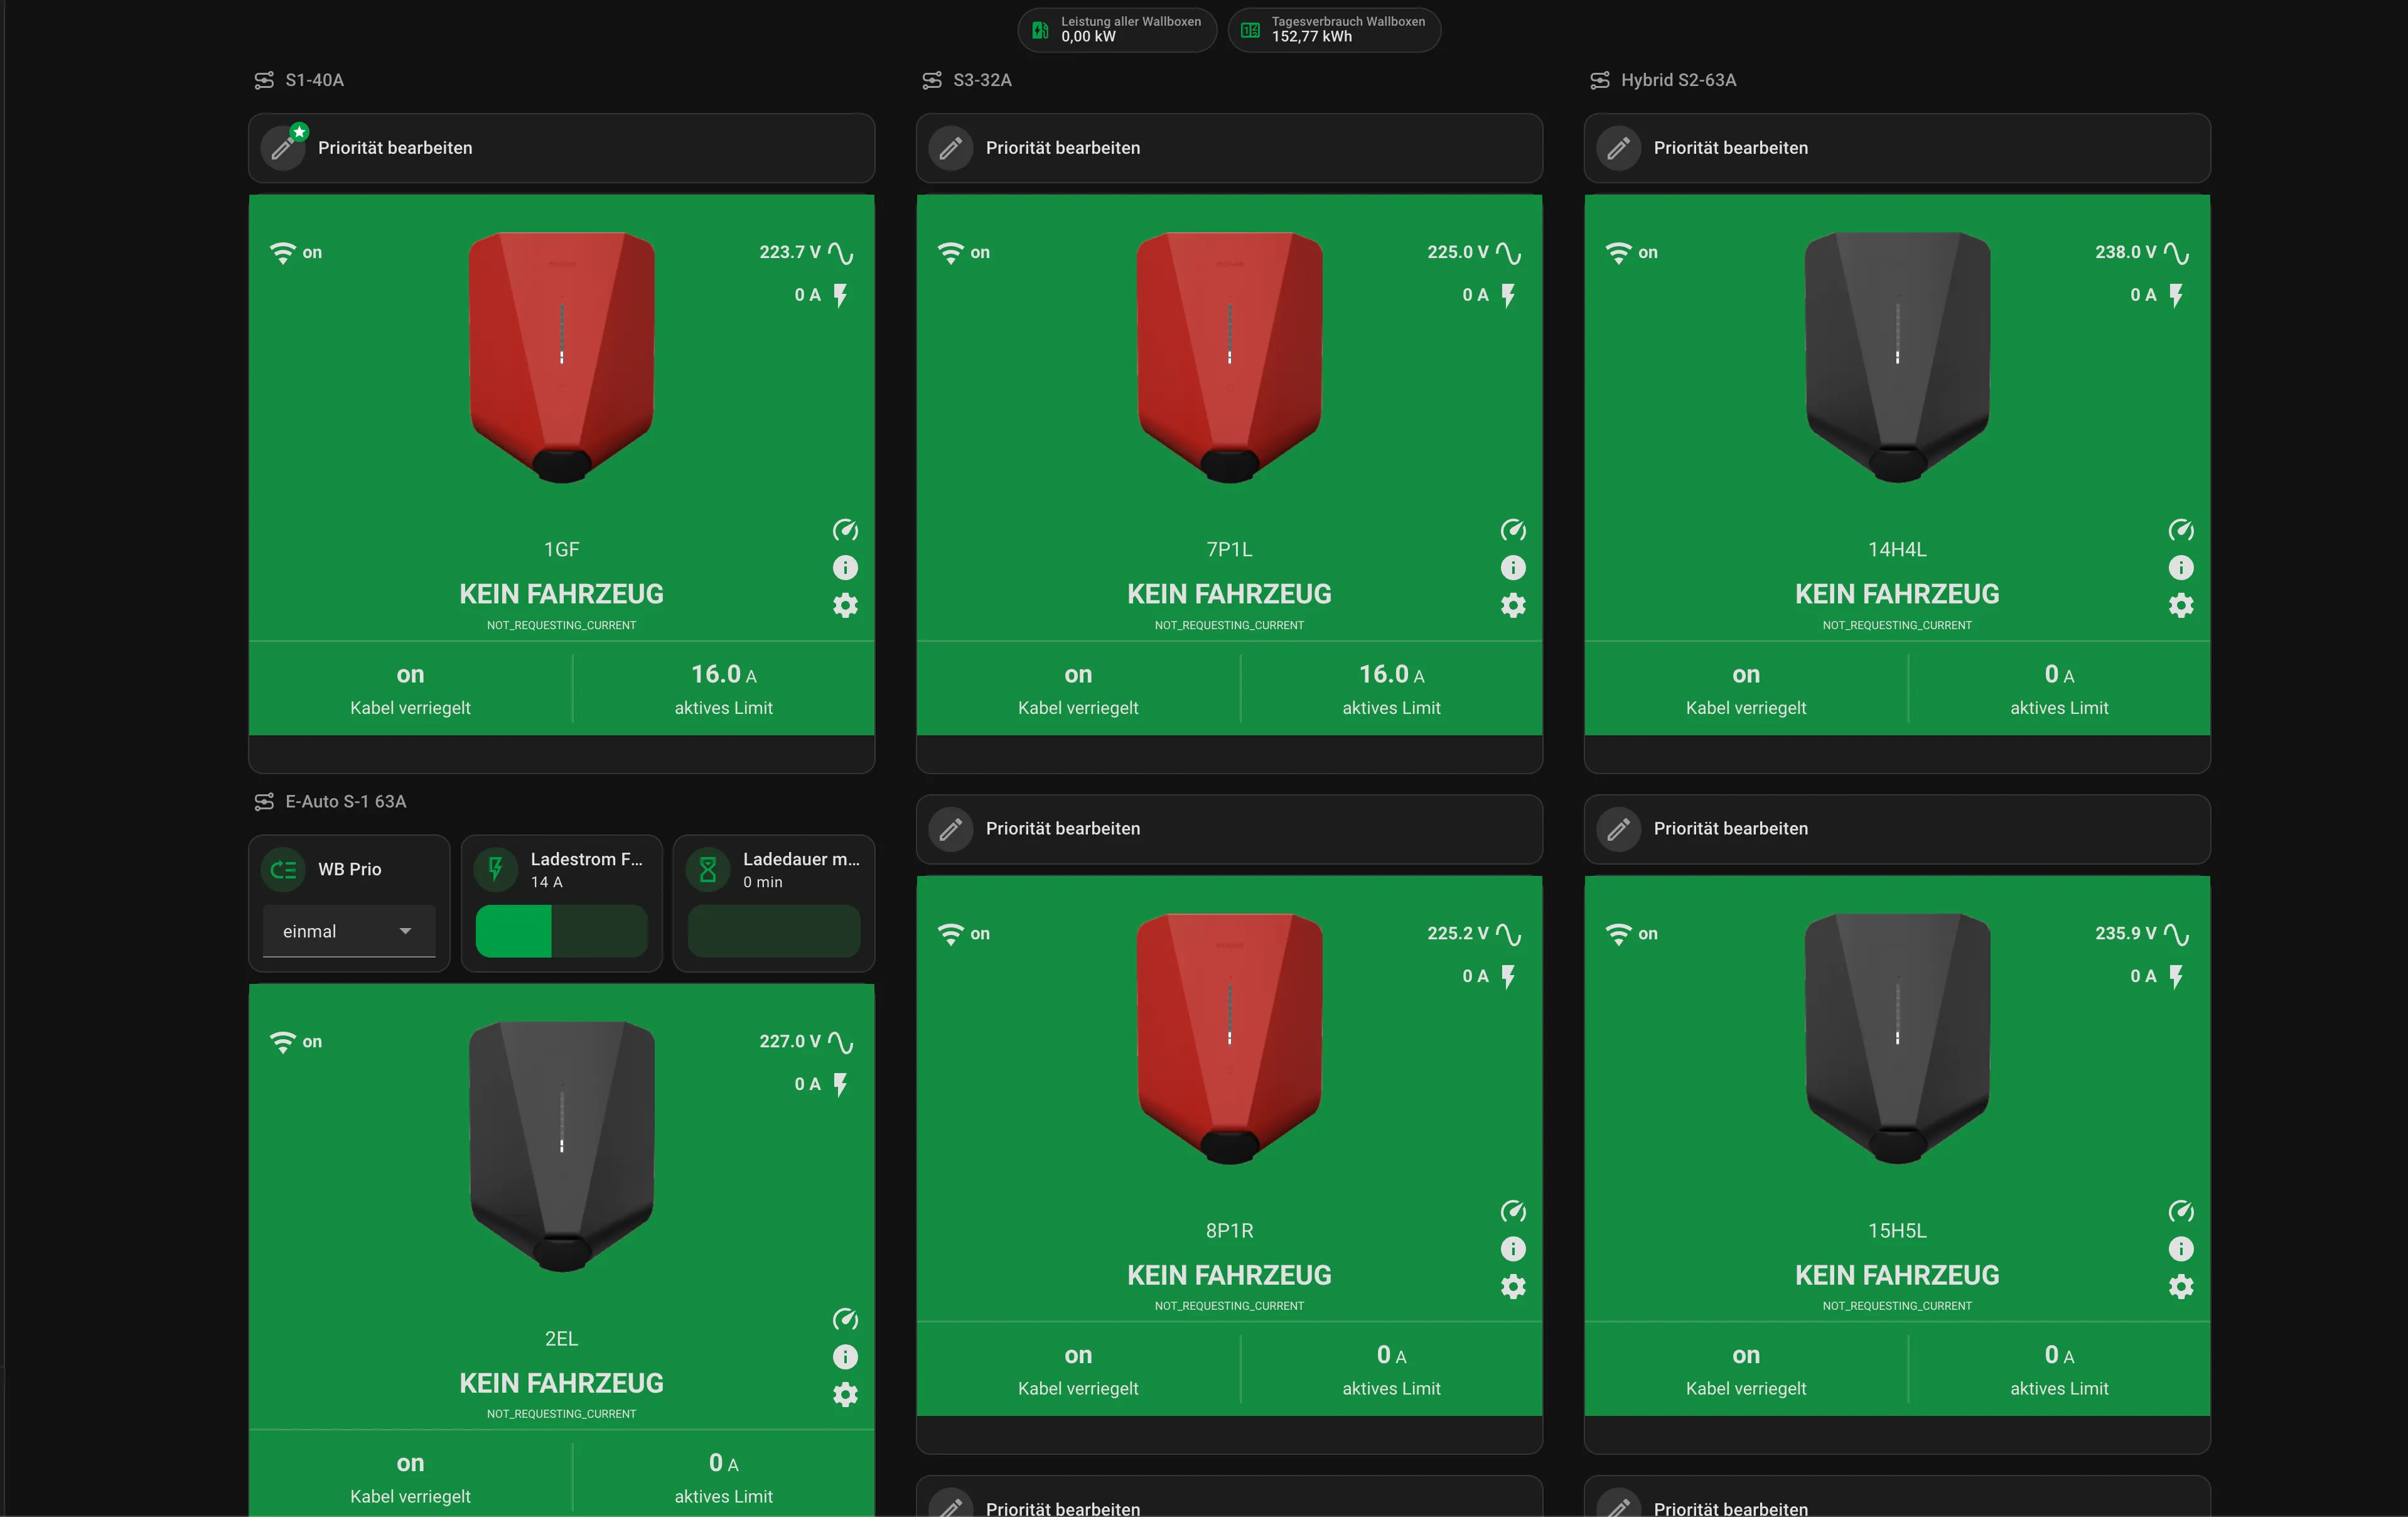Toggle 'Kabel verriegelt' on 2EL card
Viewport: 2408px width, 1517px height.
pos(410,1478)
